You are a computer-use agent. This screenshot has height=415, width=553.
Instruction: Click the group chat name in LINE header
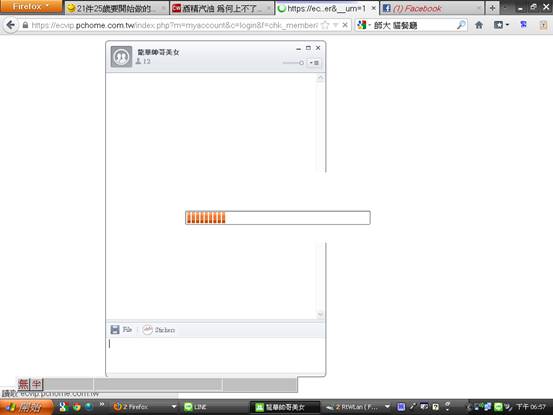158,52
